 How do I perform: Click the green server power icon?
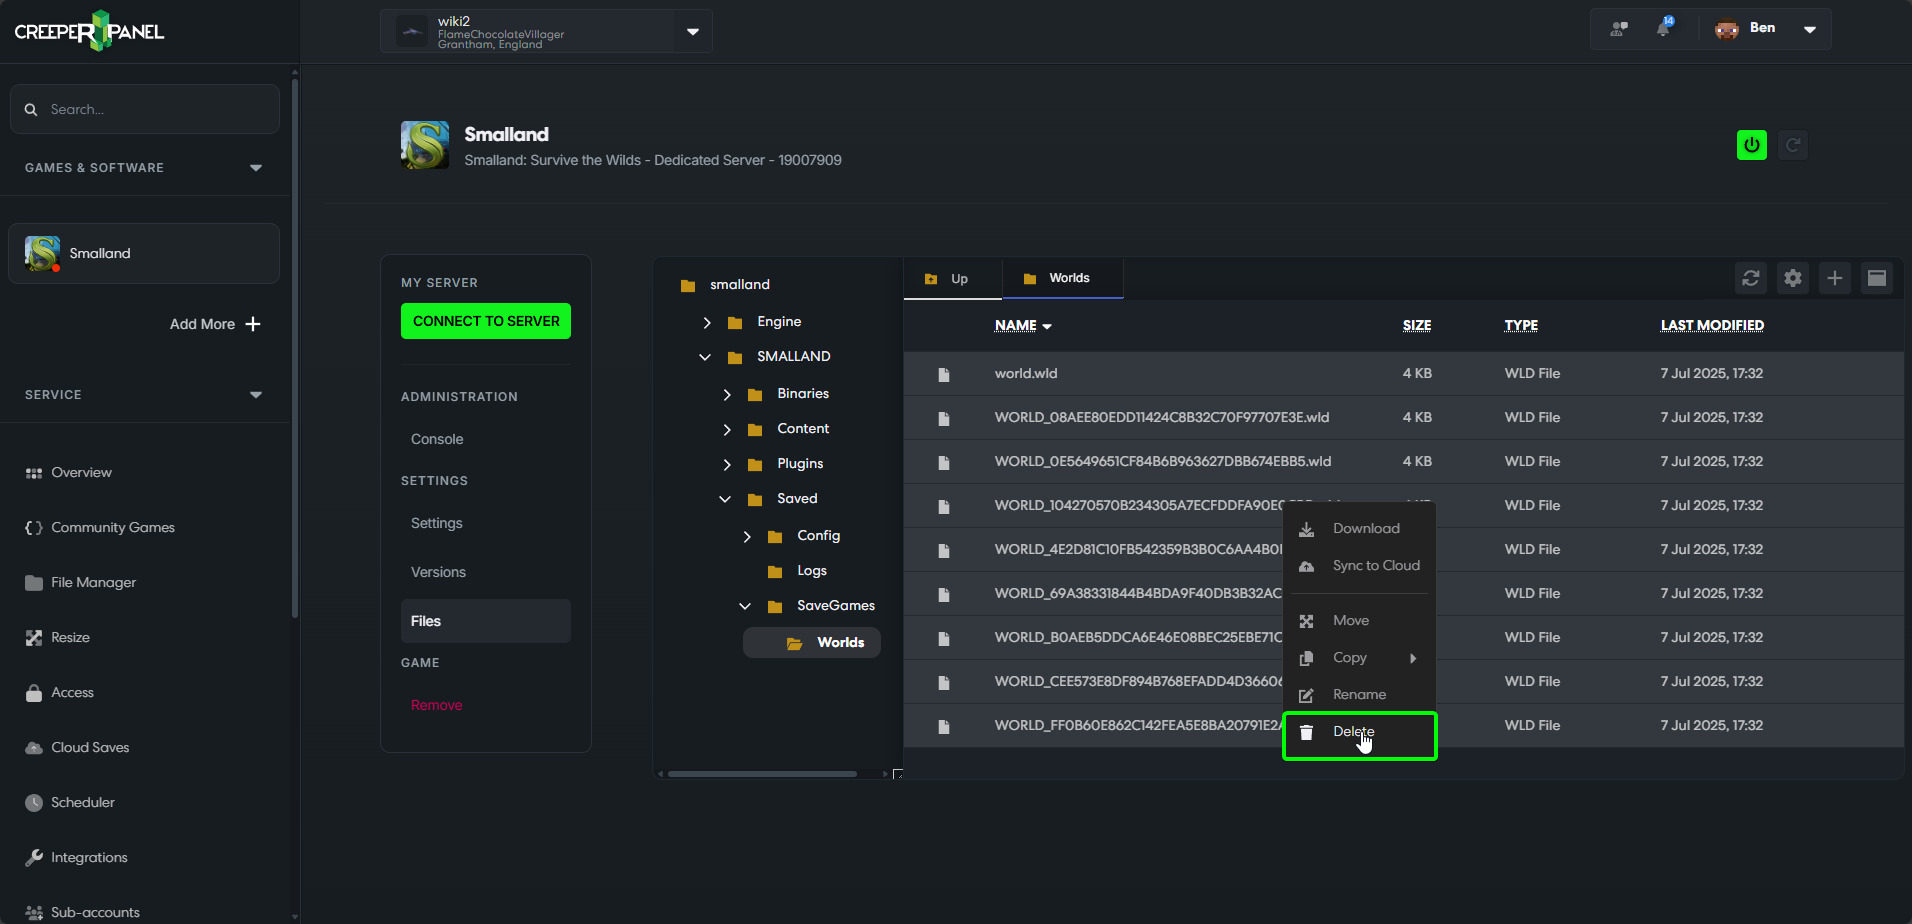pyautogui.click(x=1751, y=145)
